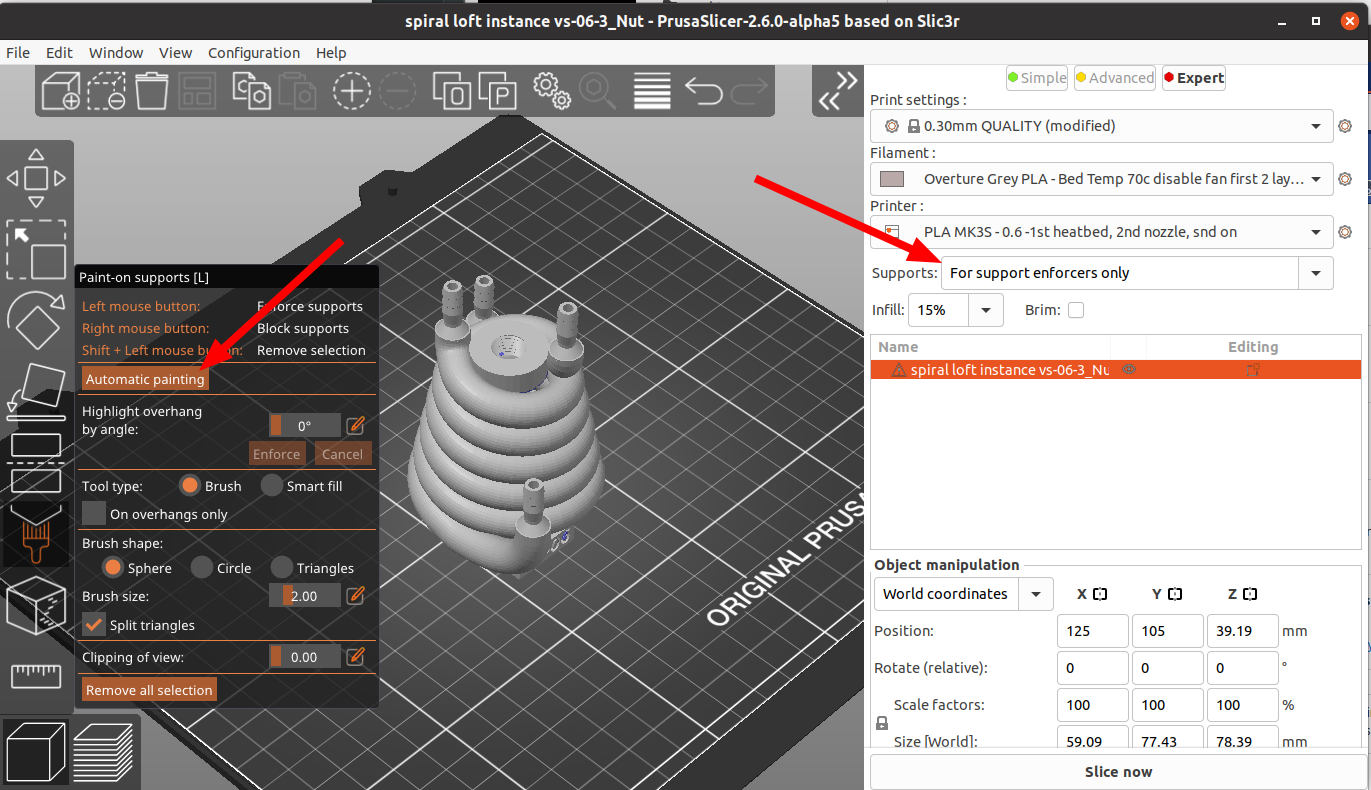This screenshot has height=790, width=1371.
Task: Open the Window menu
Action: pos(116,53)
